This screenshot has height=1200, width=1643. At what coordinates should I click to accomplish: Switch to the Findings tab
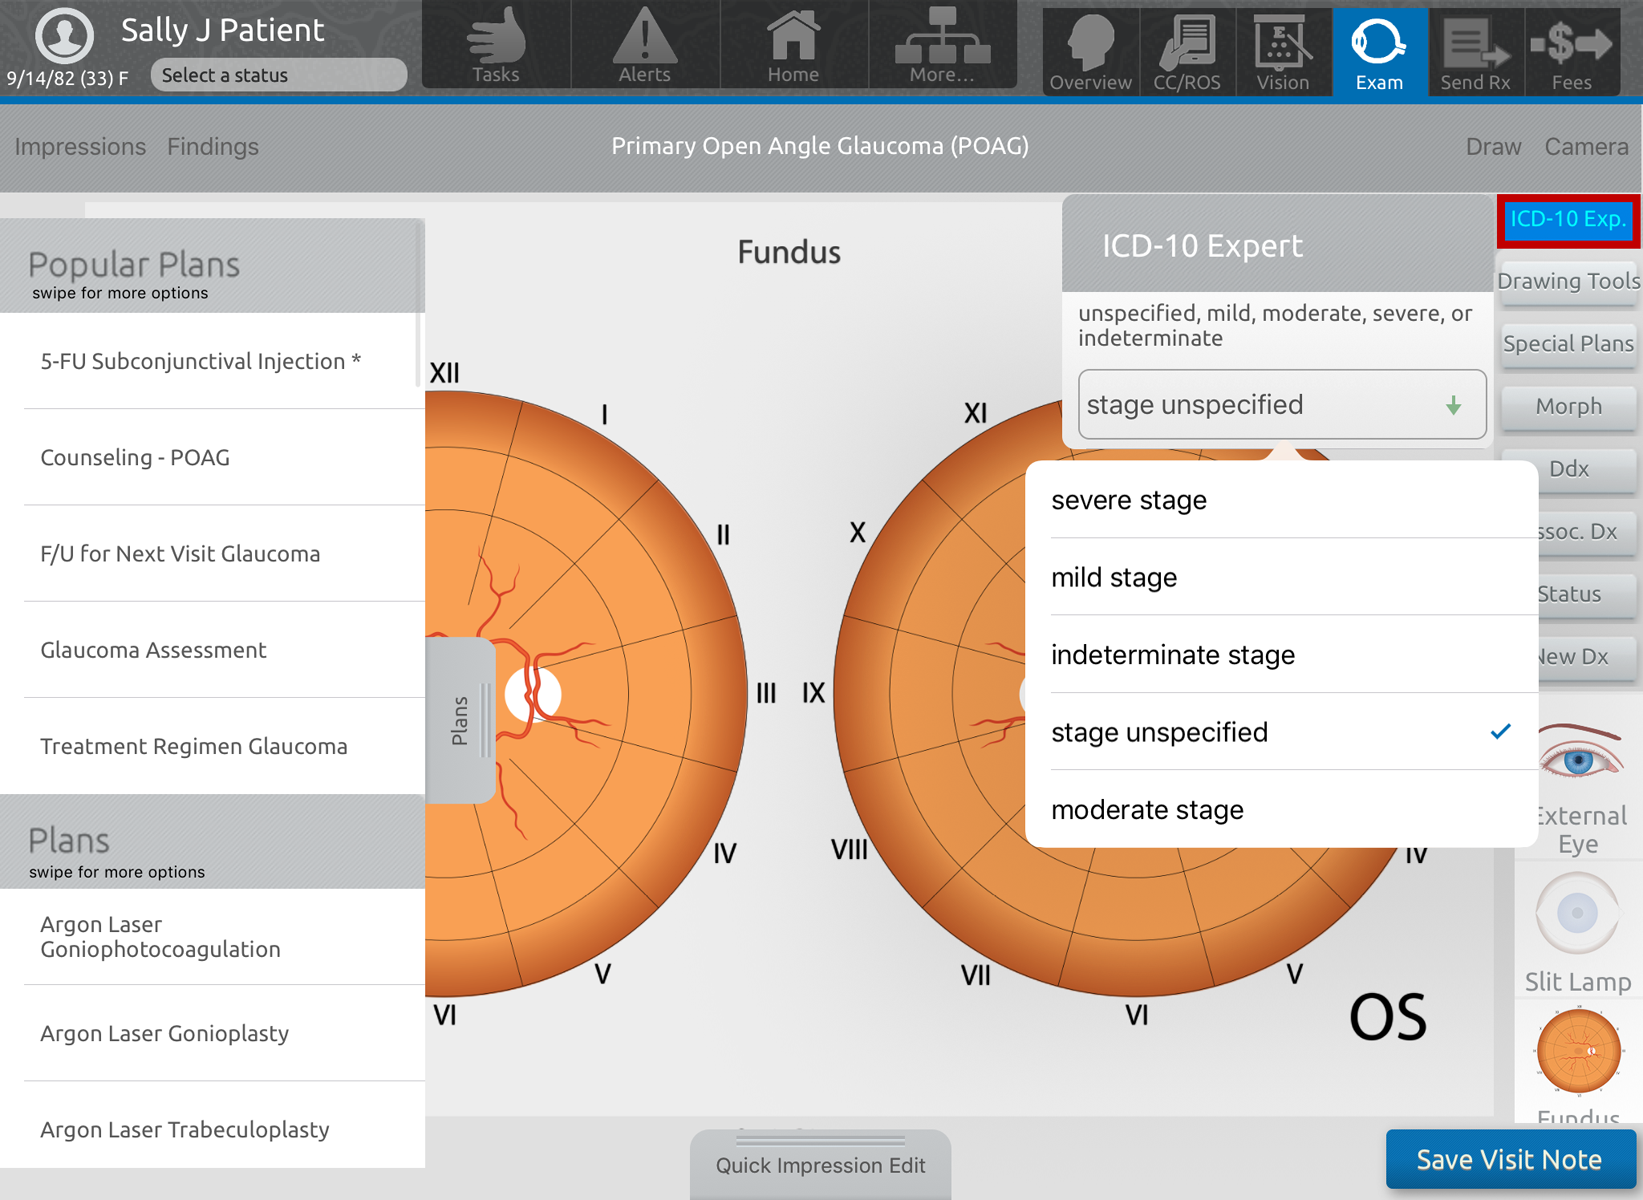[x=212, y=147]
